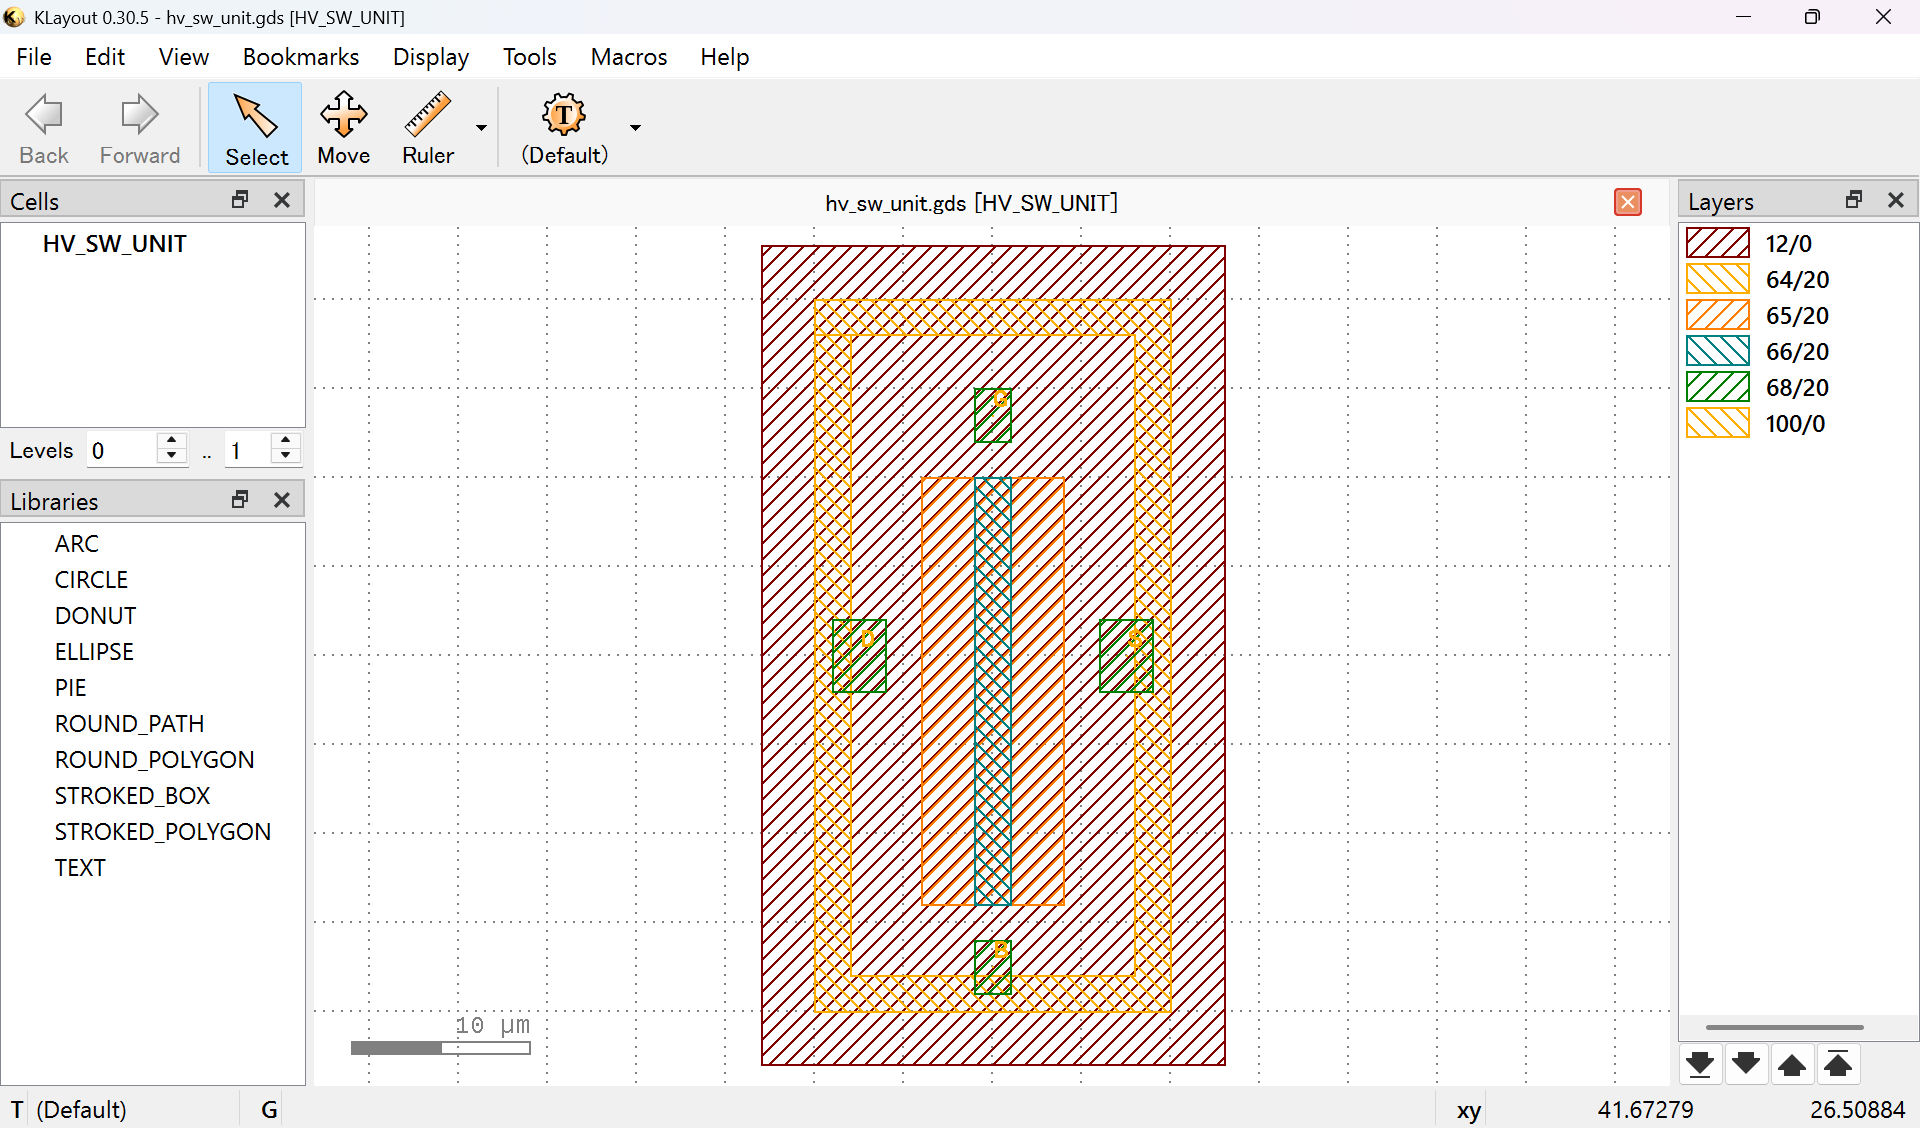Image resolution: width=1920 pixels, height=1128 pixels.
Task: Select the HV_SW_UNIT cell
Action: click(x=114, y=243)
